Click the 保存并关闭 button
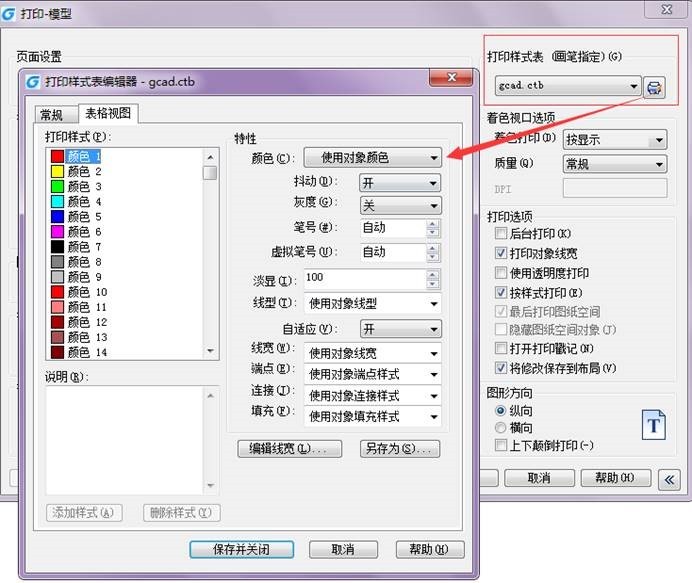Screen dimensions: 692x583 tap(243, 549)
